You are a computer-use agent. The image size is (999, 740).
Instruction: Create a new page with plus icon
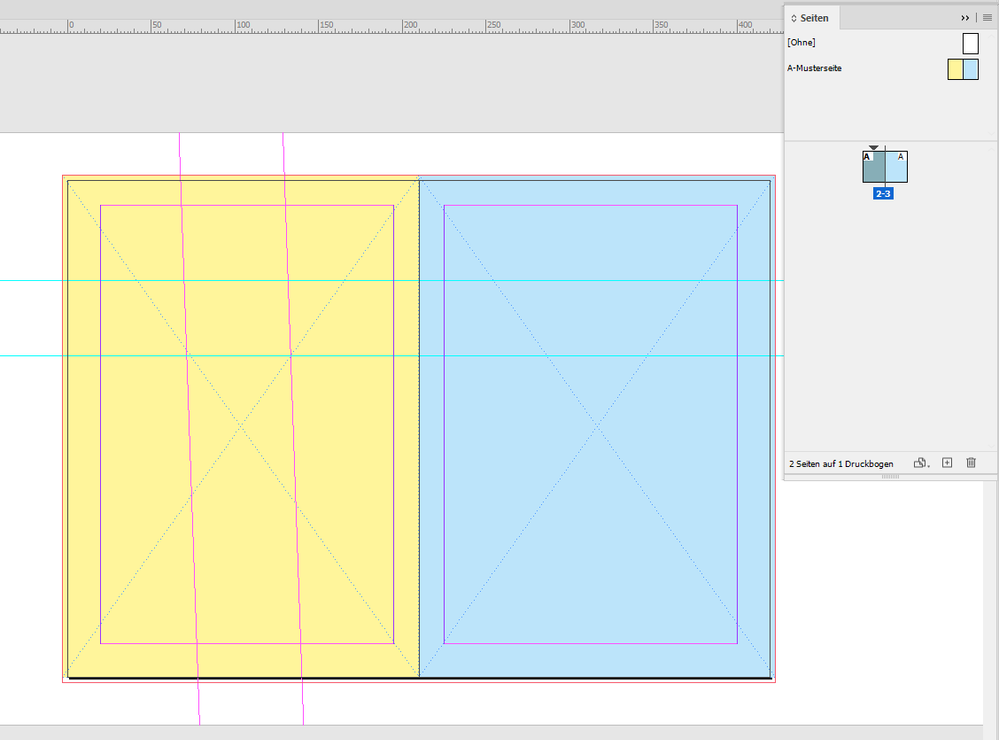point(947,463)
